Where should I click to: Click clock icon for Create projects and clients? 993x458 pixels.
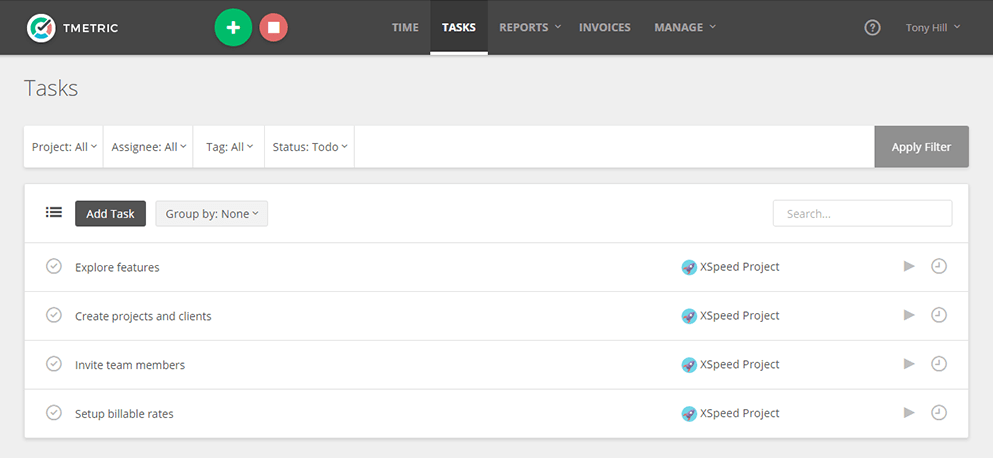point(938,315)
